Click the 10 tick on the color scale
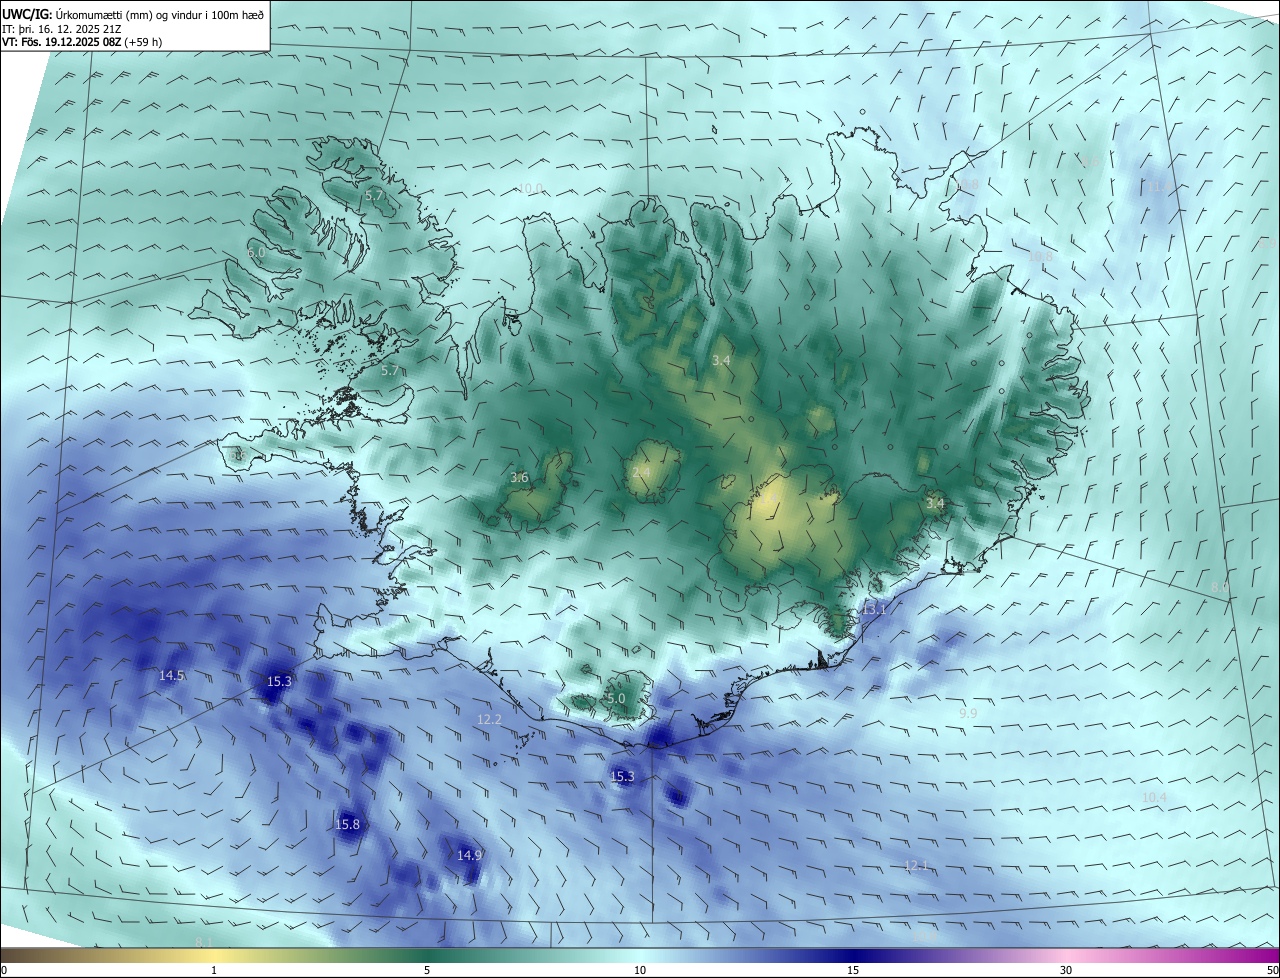Image resolution: width=1280 pixels, height=978 pixels. click(x=640, y=970)
